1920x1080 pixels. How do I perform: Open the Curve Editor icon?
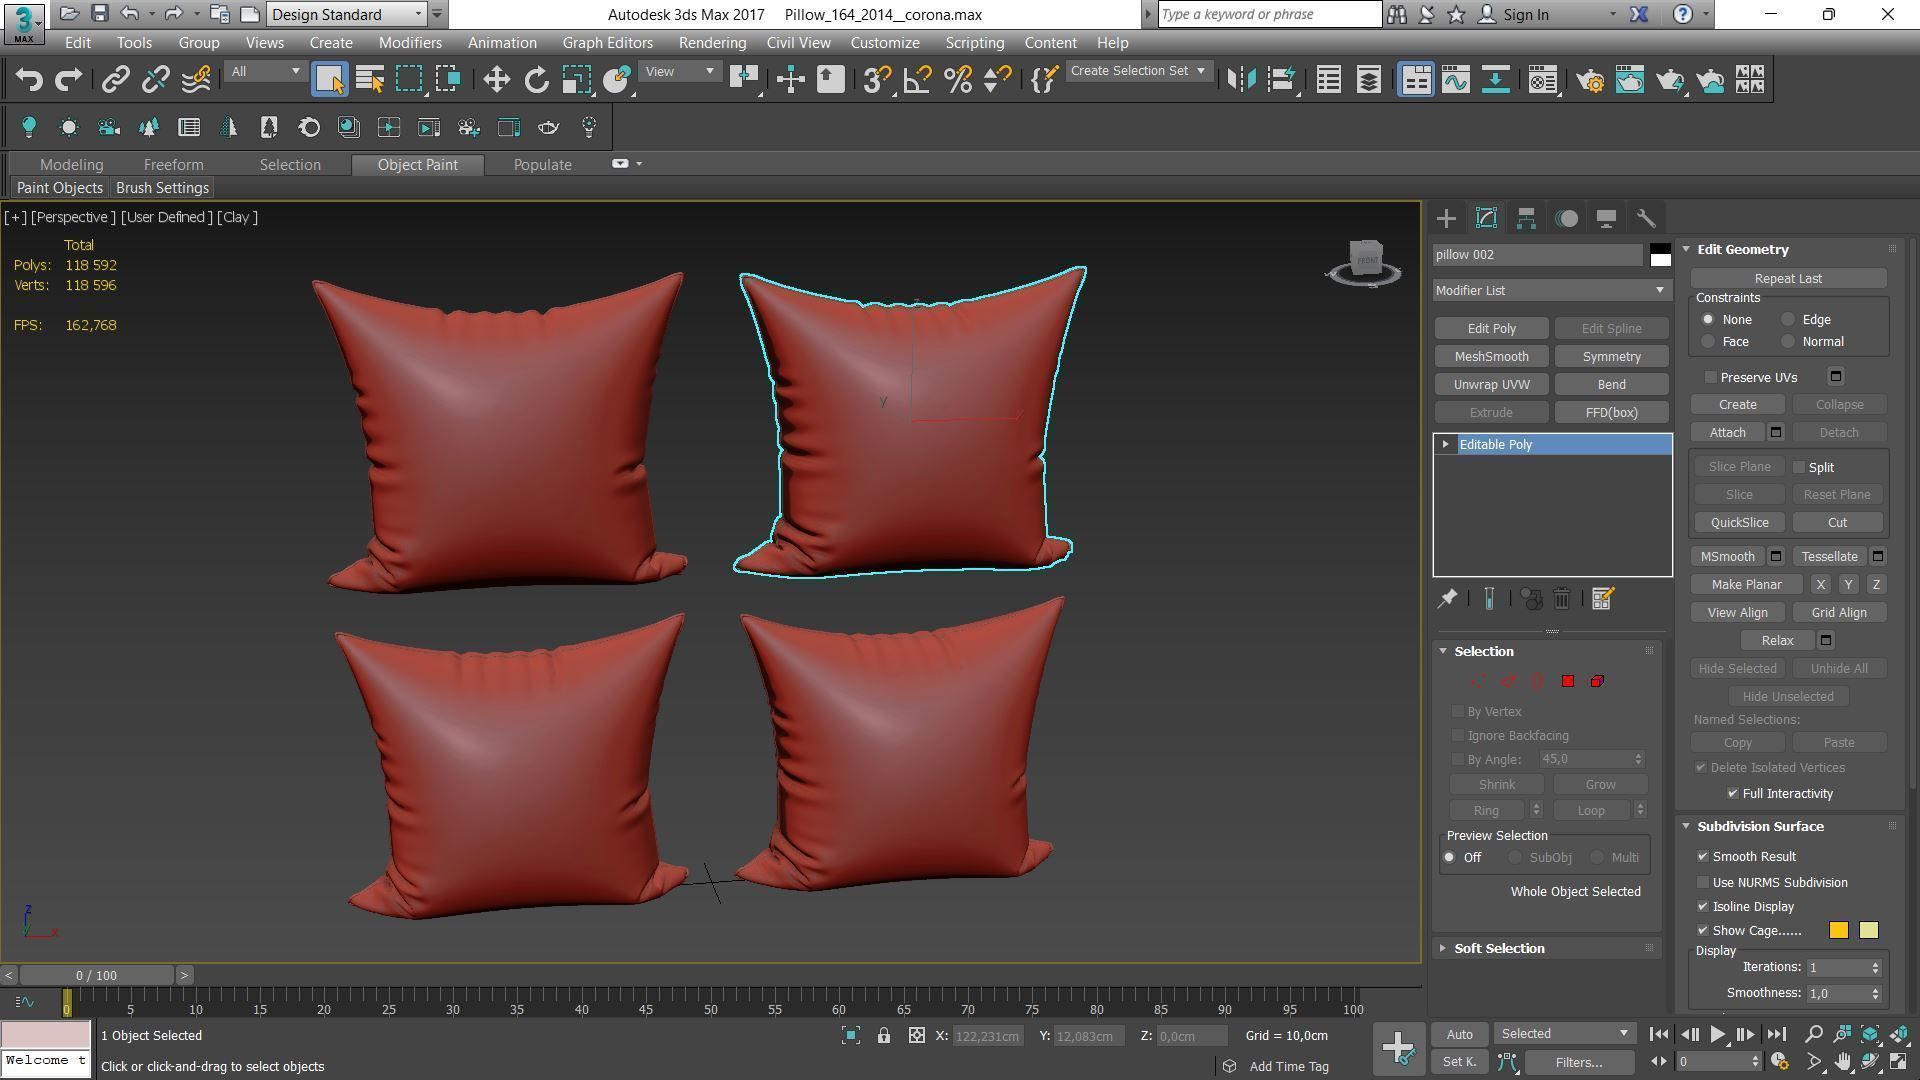point(1456,80)
